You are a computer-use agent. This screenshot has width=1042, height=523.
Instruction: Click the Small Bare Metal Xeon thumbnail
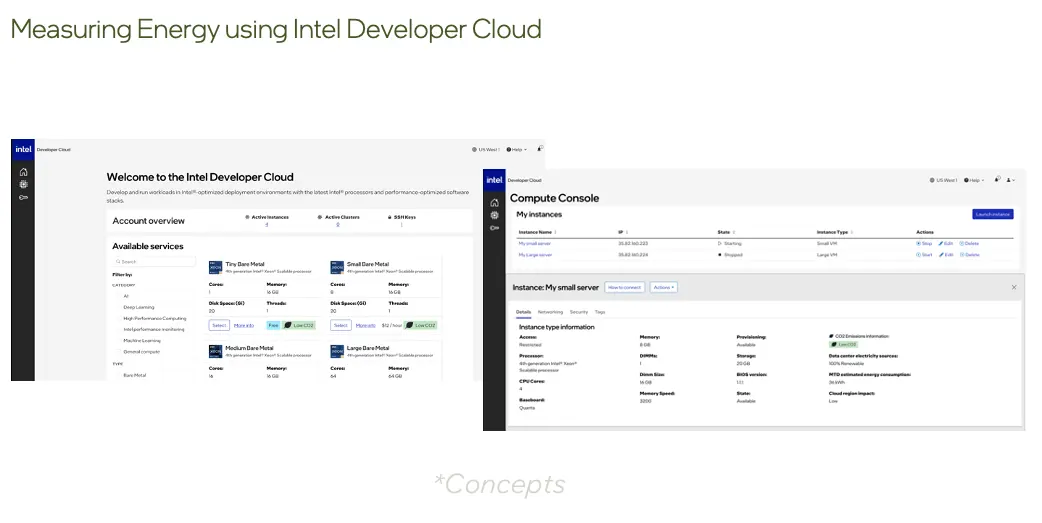(337, 267)
